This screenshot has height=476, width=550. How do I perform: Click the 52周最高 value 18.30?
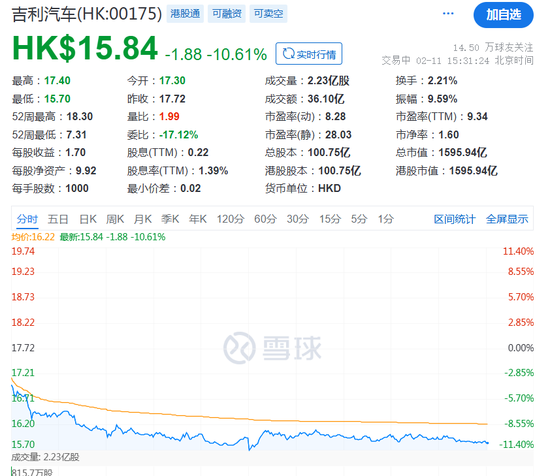coord(80,116)
